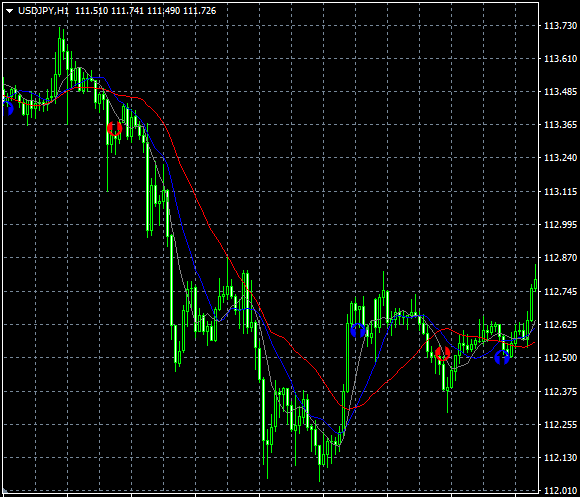Click the 112.870 price scale label
The image size is (580, 497).
click(x=560, y=257)
